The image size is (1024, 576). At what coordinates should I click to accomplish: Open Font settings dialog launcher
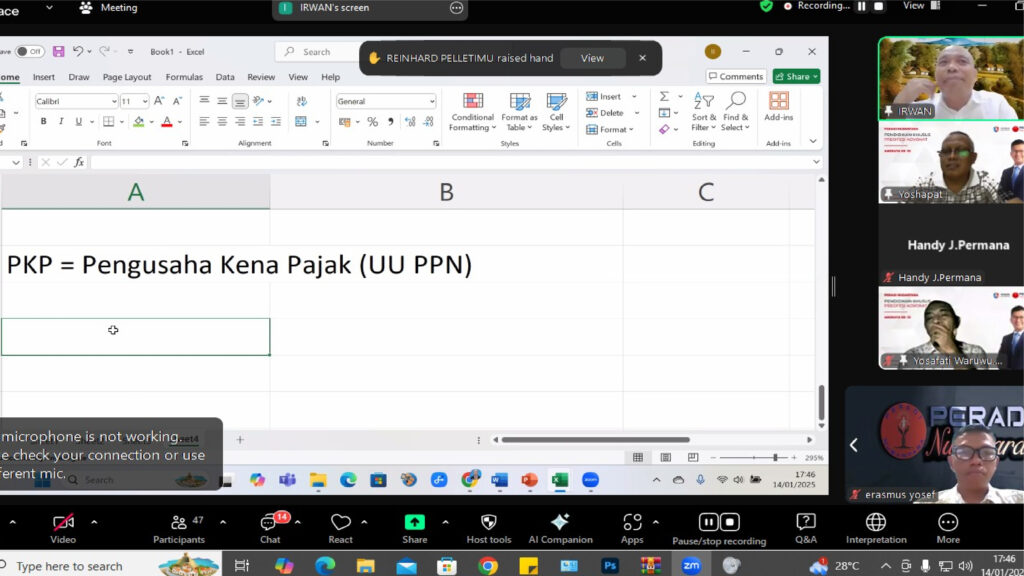185,144
